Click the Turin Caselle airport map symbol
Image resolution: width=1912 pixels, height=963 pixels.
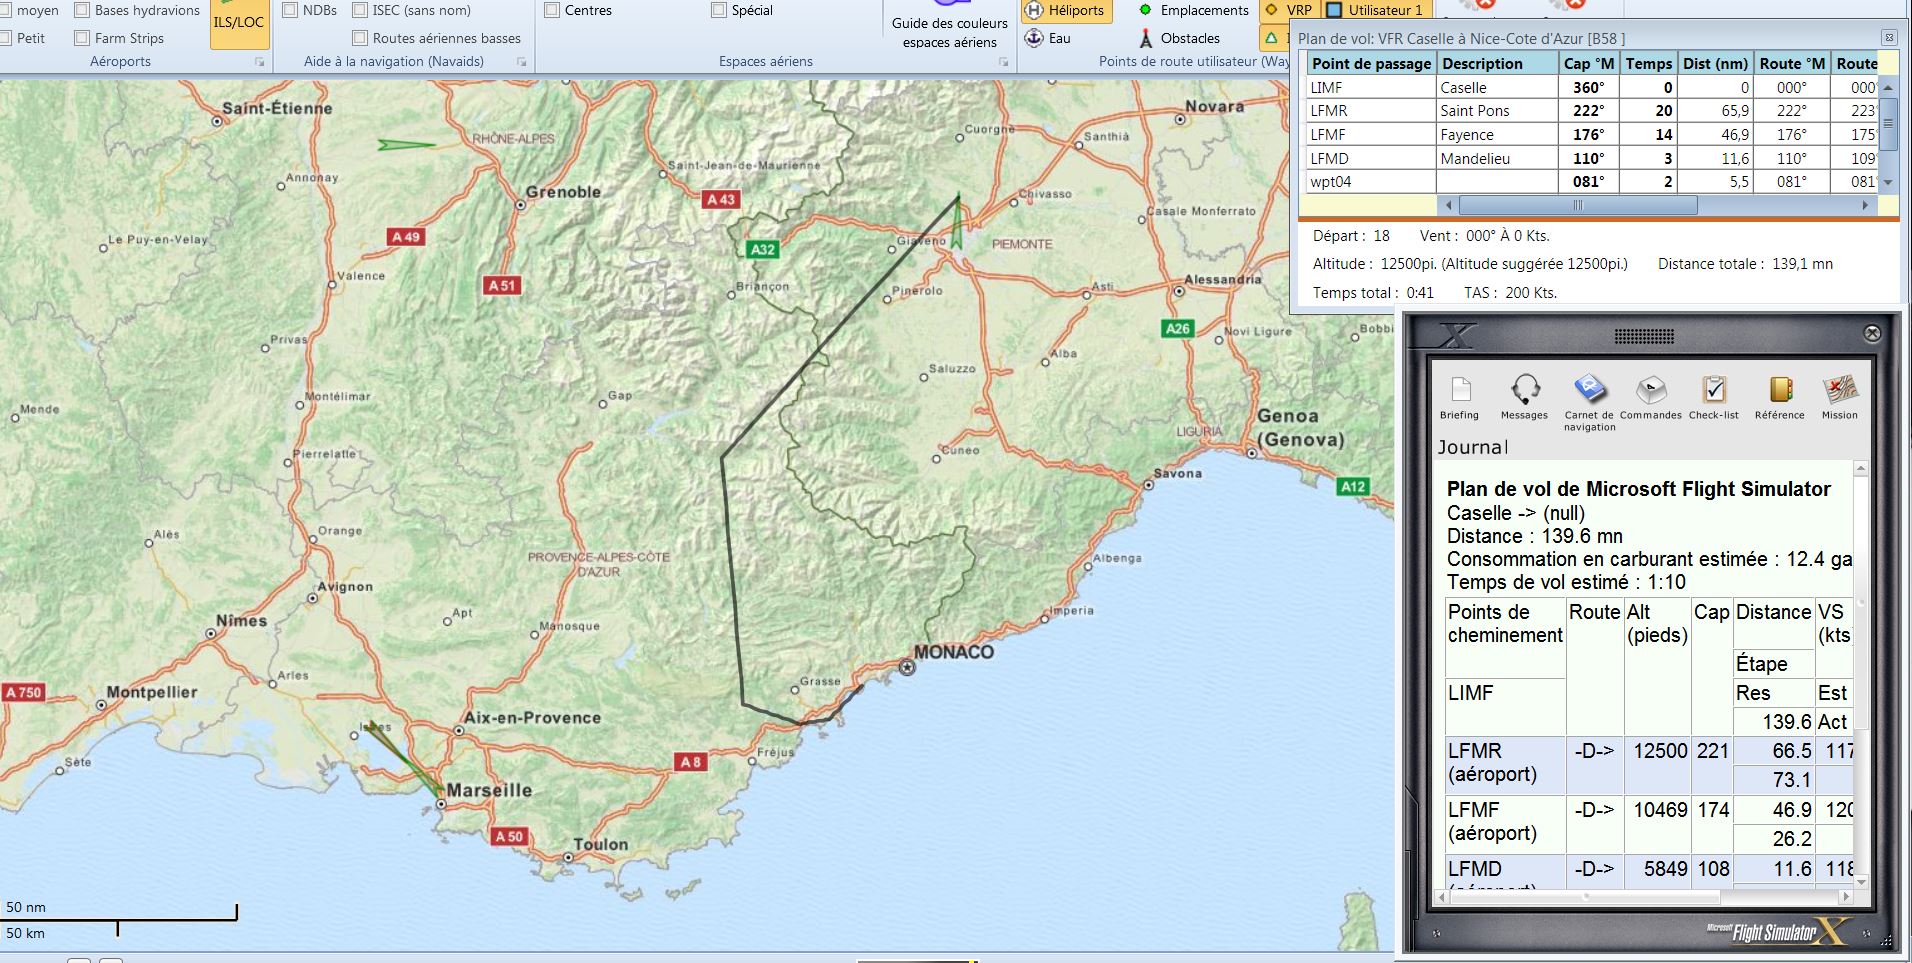click(x=957, y=222)
